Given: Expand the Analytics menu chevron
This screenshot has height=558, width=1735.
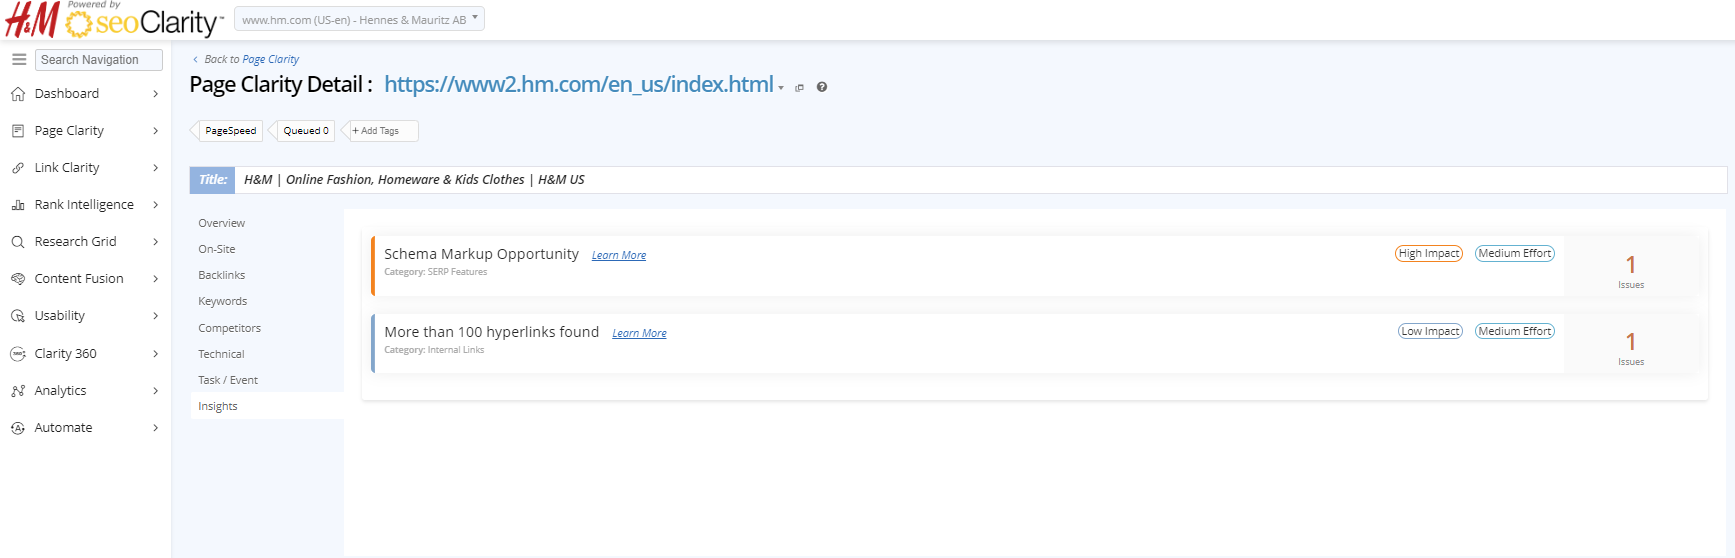Looking at the screenshot, I should coord(155,391).
